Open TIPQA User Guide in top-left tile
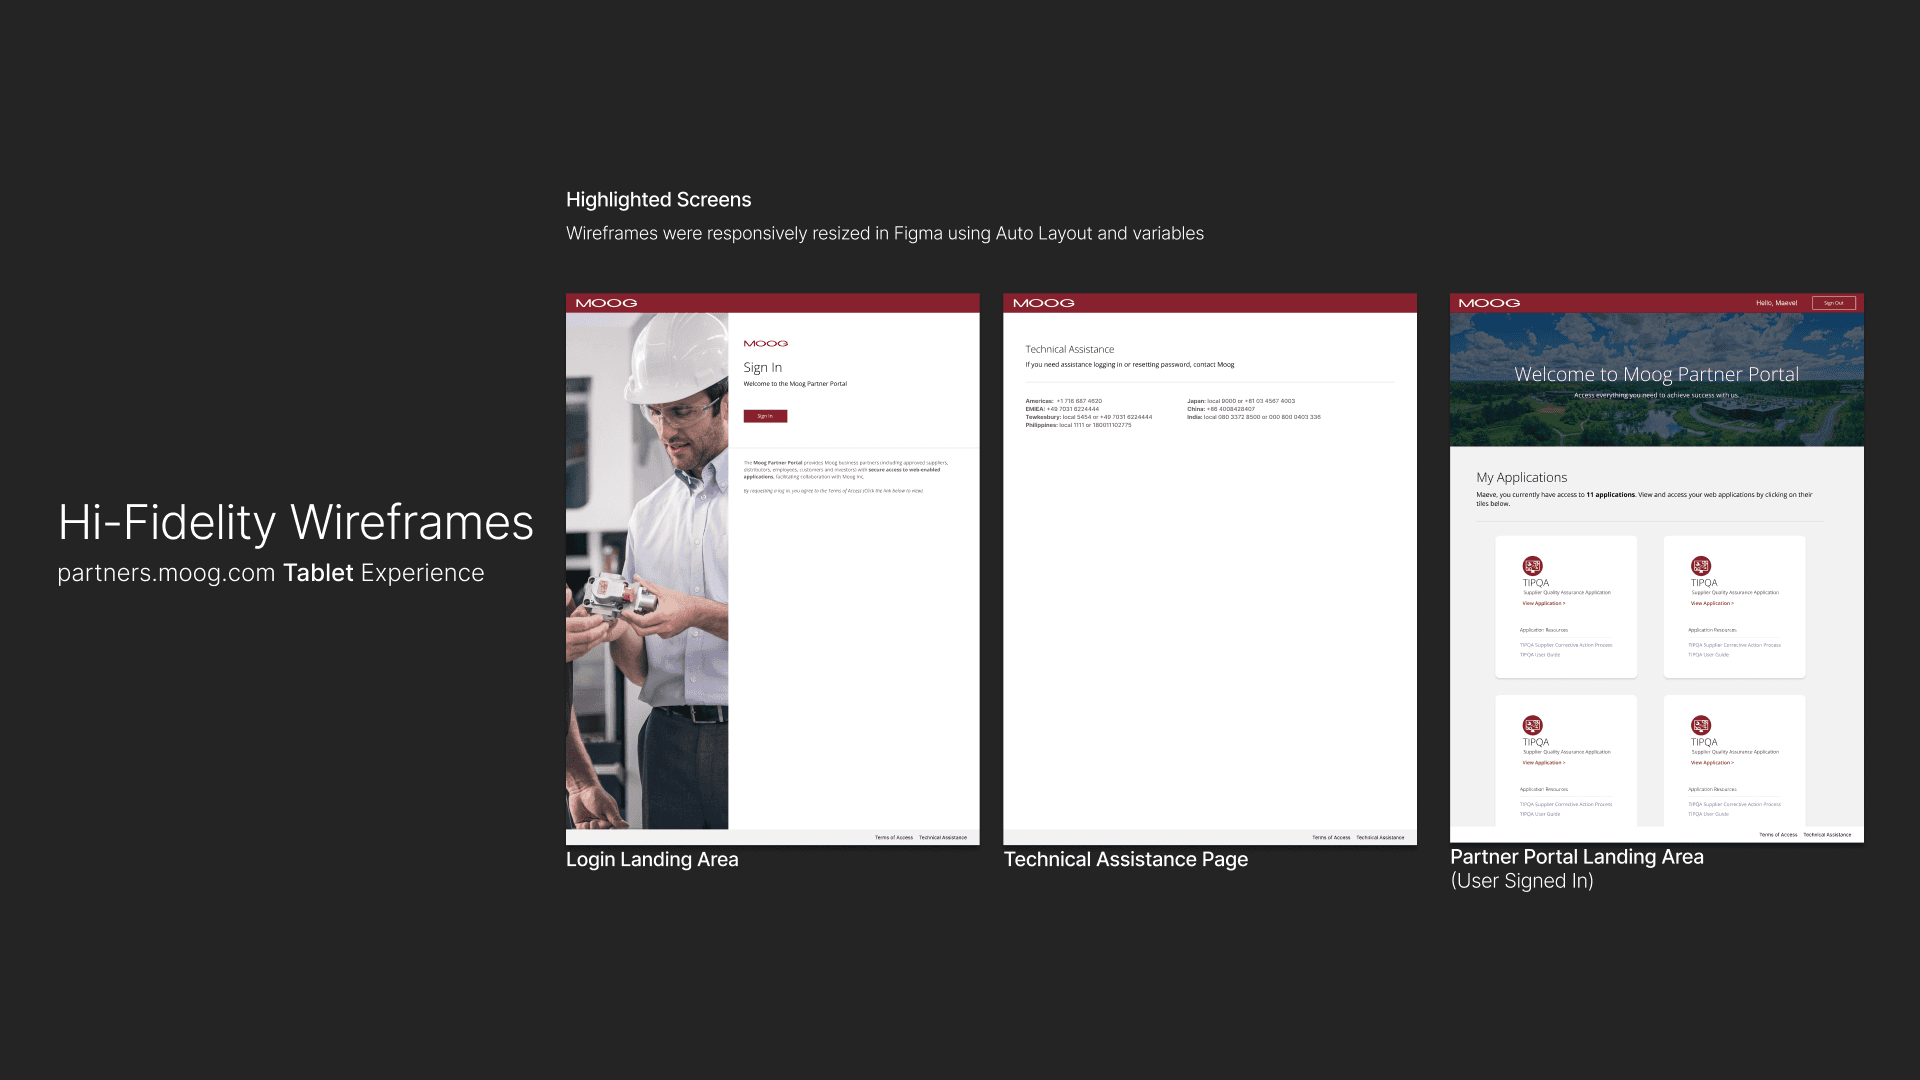Screen dimensions: 1920x1080 pos(1539,655)
